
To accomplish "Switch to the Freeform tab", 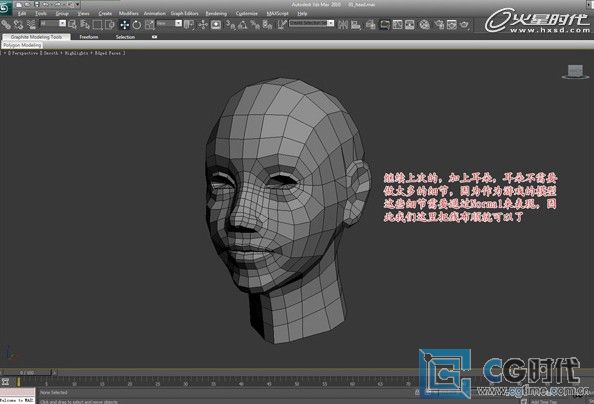I will [x=89, y=37].
